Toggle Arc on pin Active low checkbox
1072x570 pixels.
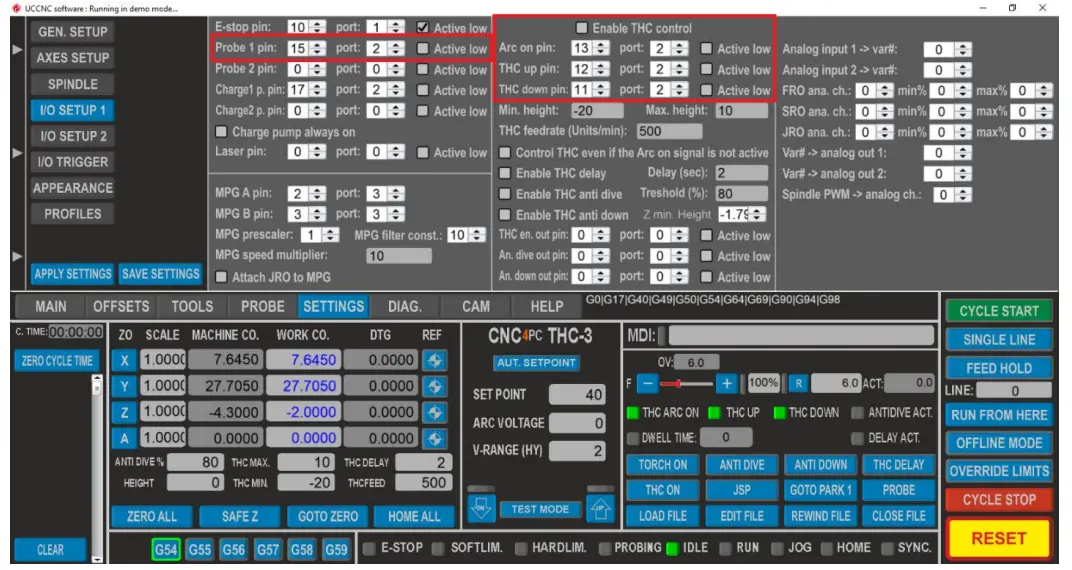point(706,49)
